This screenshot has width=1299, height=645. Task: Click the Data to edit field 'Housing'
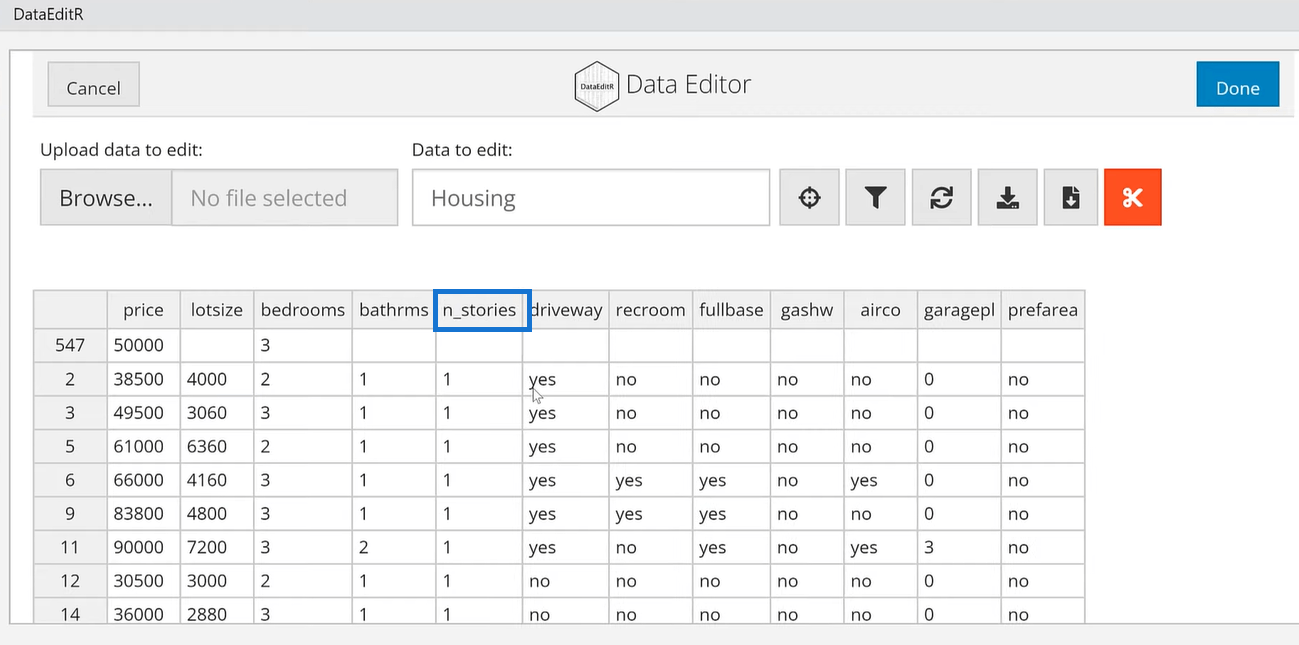[x=591, y=197]
